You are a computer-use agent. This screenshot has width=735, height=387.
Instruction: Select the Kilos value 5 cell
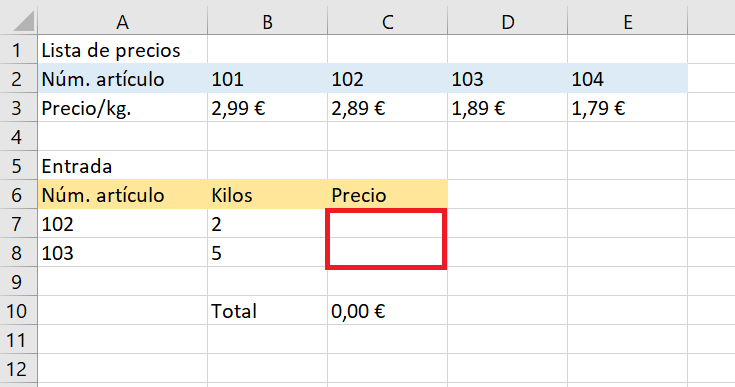[267, 253]
